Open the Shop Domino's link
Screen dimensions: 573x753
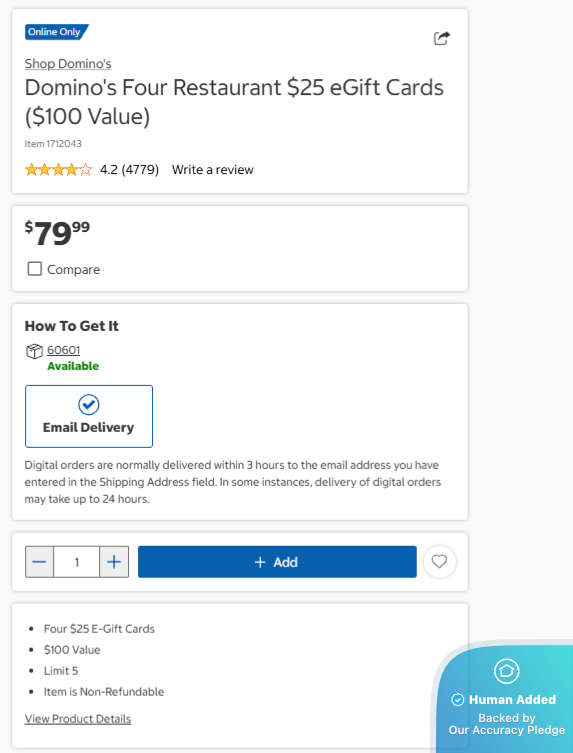pyautogui.click(x=68, y=64)
